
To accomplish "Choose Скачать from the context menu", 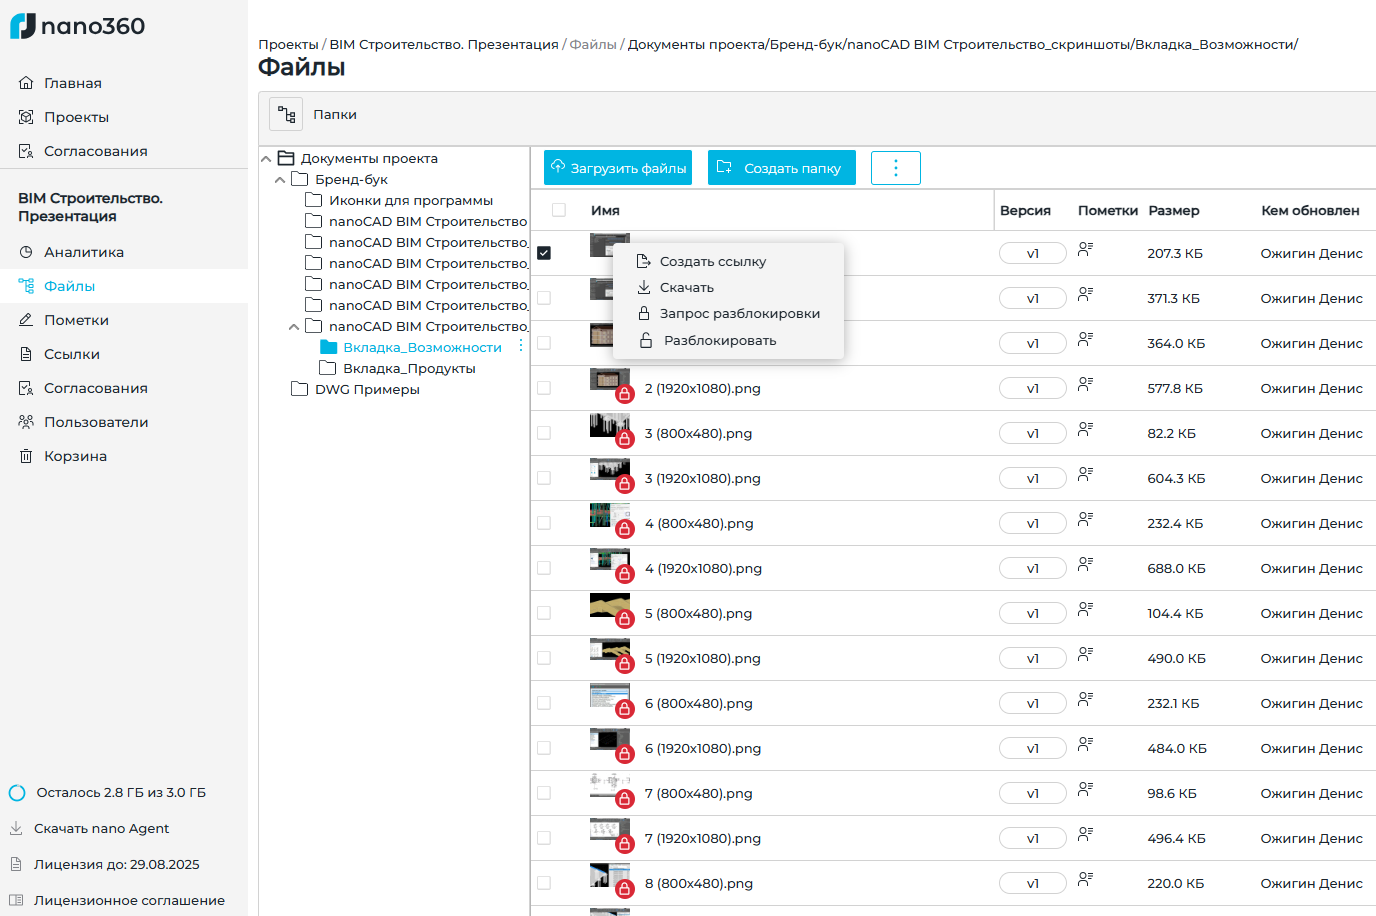I will coord(686,287).
